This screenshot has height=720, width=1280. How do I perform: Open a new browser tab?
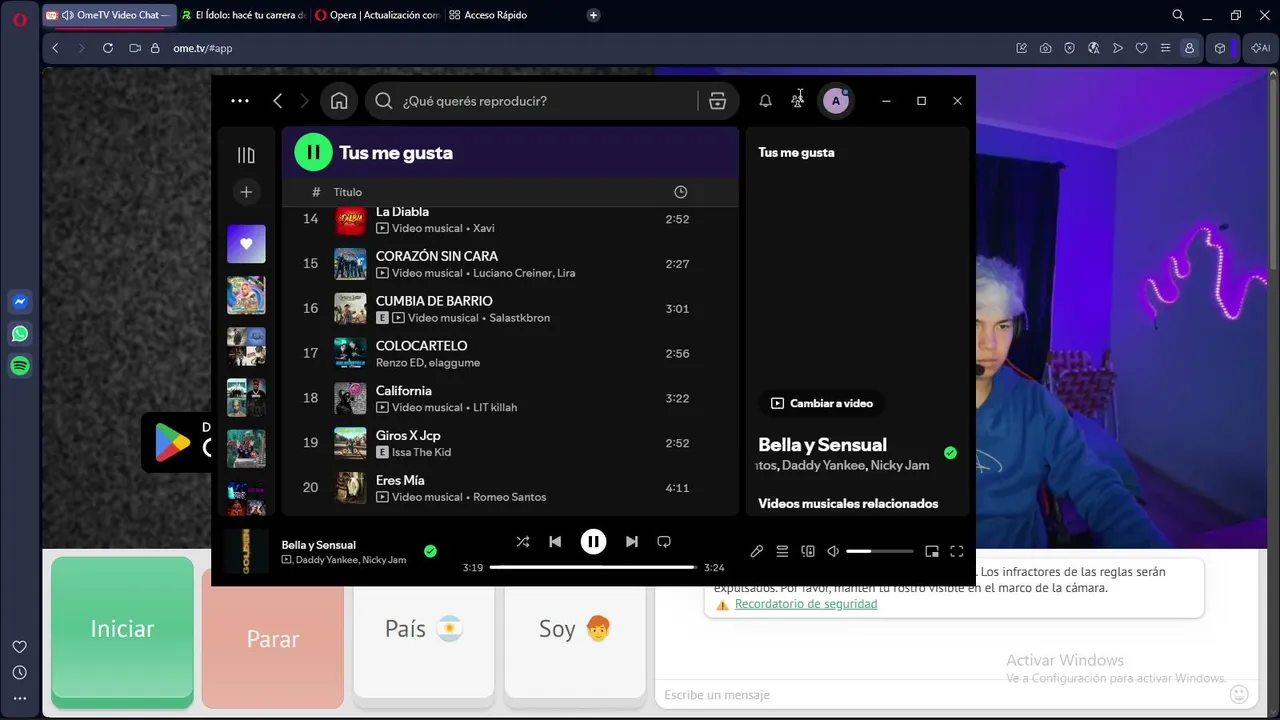point(593,15)
